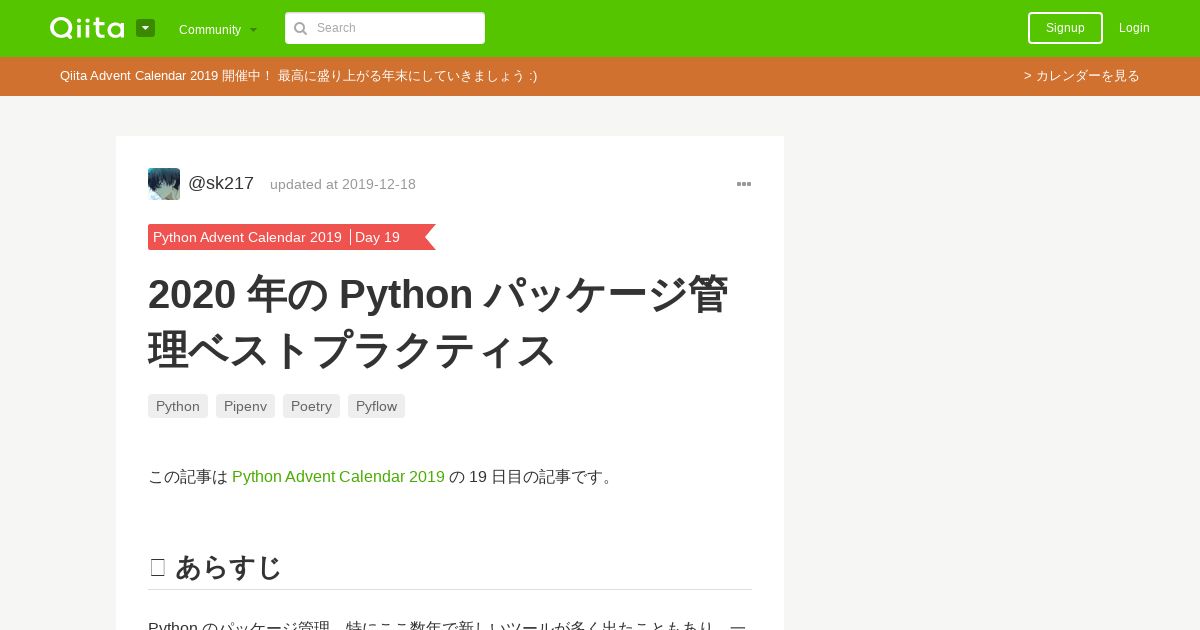Click the Day 19 label

pyautogui.click(x=377, y=237)
